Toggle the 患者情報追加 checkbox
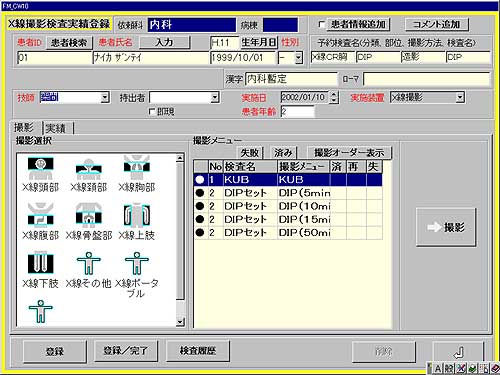 (322, 24)
